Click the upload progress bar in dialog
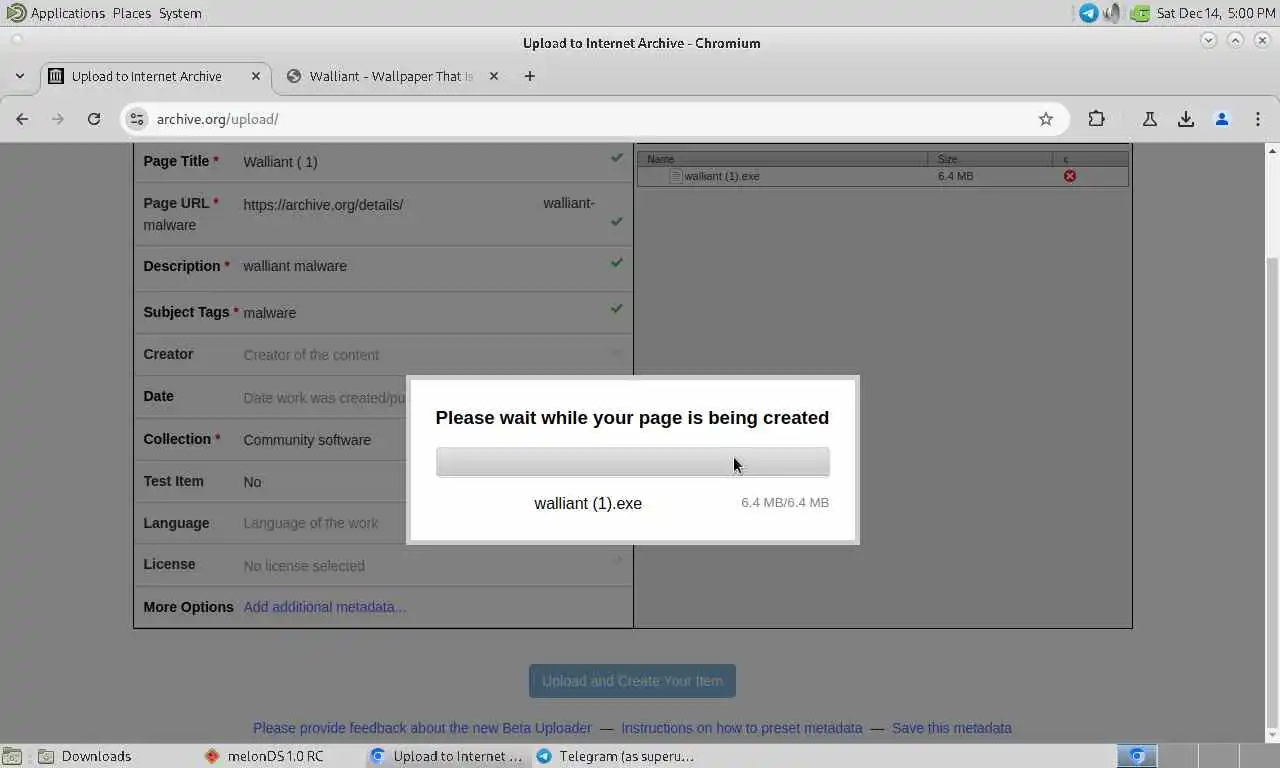Image resolution: width=1280 pixels, height=768 pixels. [x=632, y=462]
